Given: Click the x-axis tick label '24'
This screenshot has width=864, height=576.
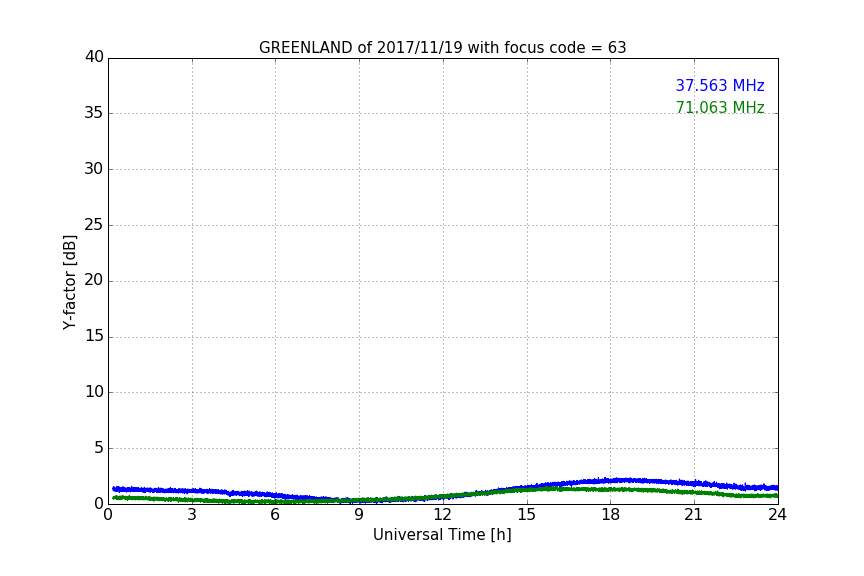Looking at the screenshot, I should [777, 515].
